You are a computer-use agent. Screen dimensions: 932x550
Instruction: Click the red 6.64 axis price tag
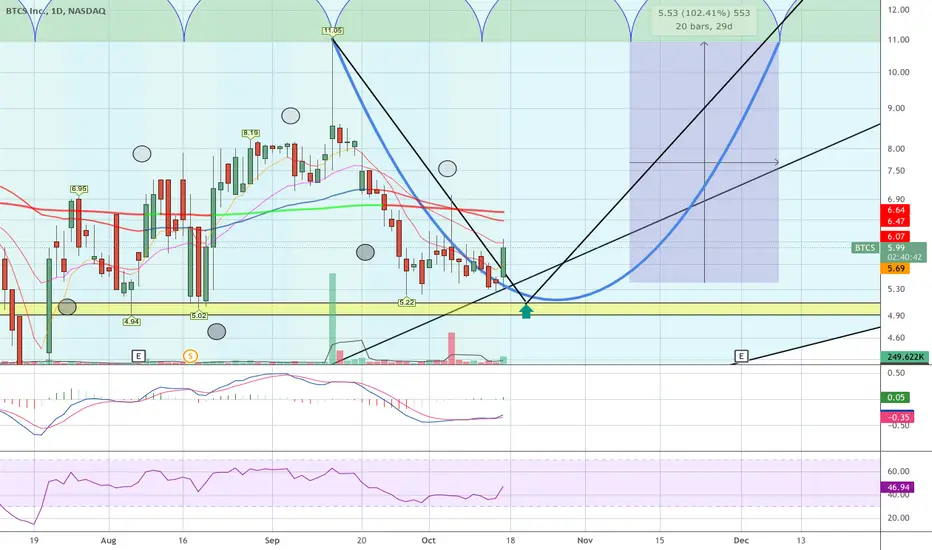point(895,210)
